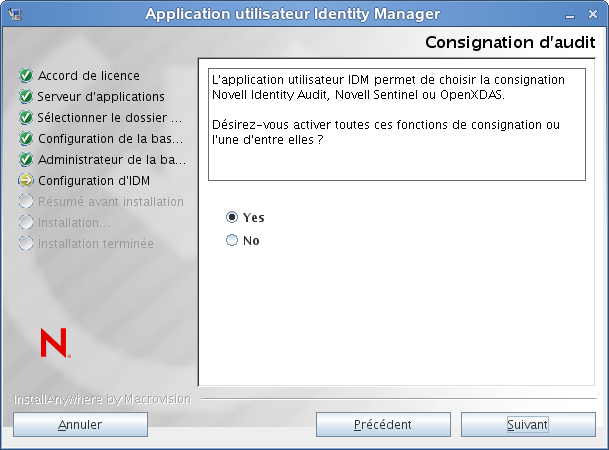The width and height of the screenshot is (609, 450).
Task: Click the checkmark icon next to Serveur d'applications
Action: [26, 97]
